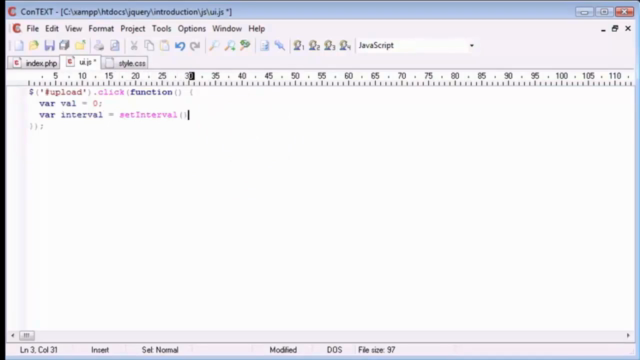Open the Edit menu
The width and height of the screenshot is (640, 360).
coord(52,29)
